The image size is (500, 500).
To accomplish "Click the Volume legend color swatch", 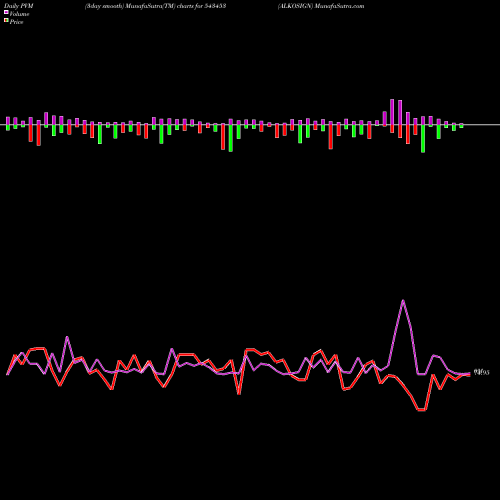I will point(6,12).
